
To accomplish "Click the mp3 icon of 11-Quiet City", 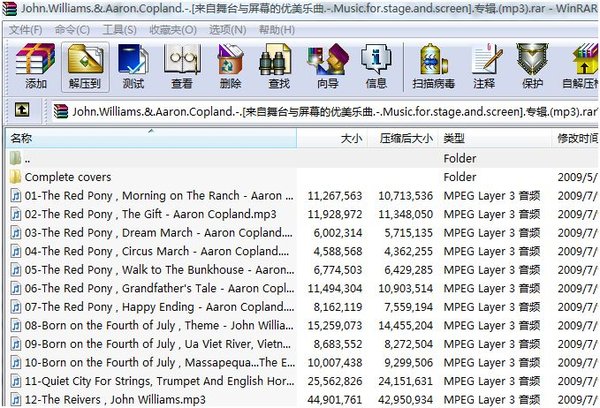I will coord(16,381).
